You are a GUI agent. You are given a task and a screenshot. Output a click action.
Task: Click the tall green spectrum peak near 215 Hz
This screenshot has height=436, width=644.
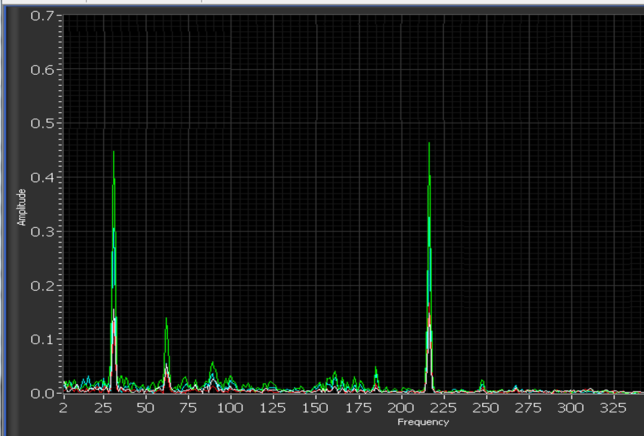click(429, 267)
